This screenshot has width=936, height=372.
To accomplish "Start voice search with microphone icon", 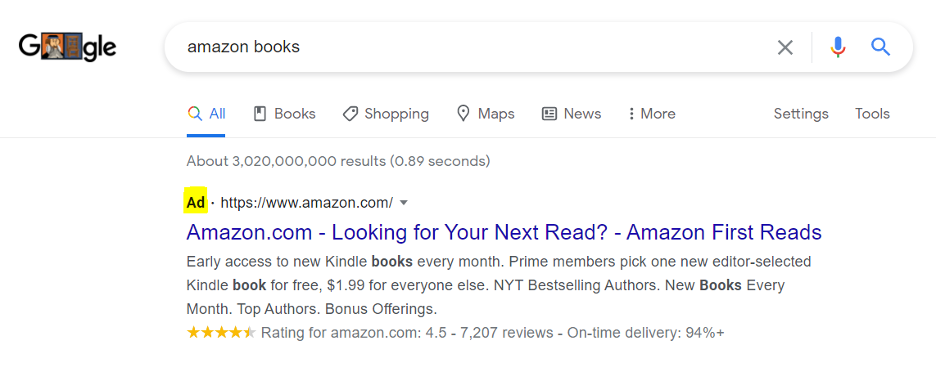I will tap(838, 47).
